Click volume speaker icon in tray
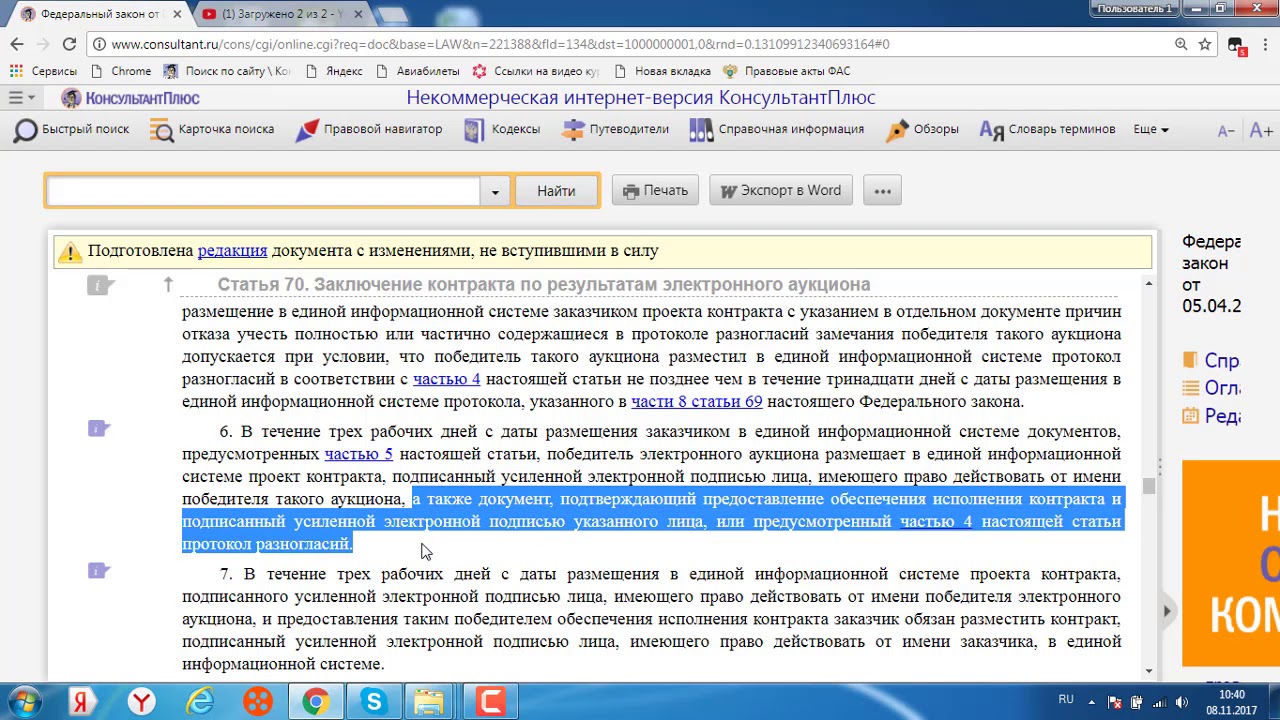 pyautogui.click(x=1181, y=701)
